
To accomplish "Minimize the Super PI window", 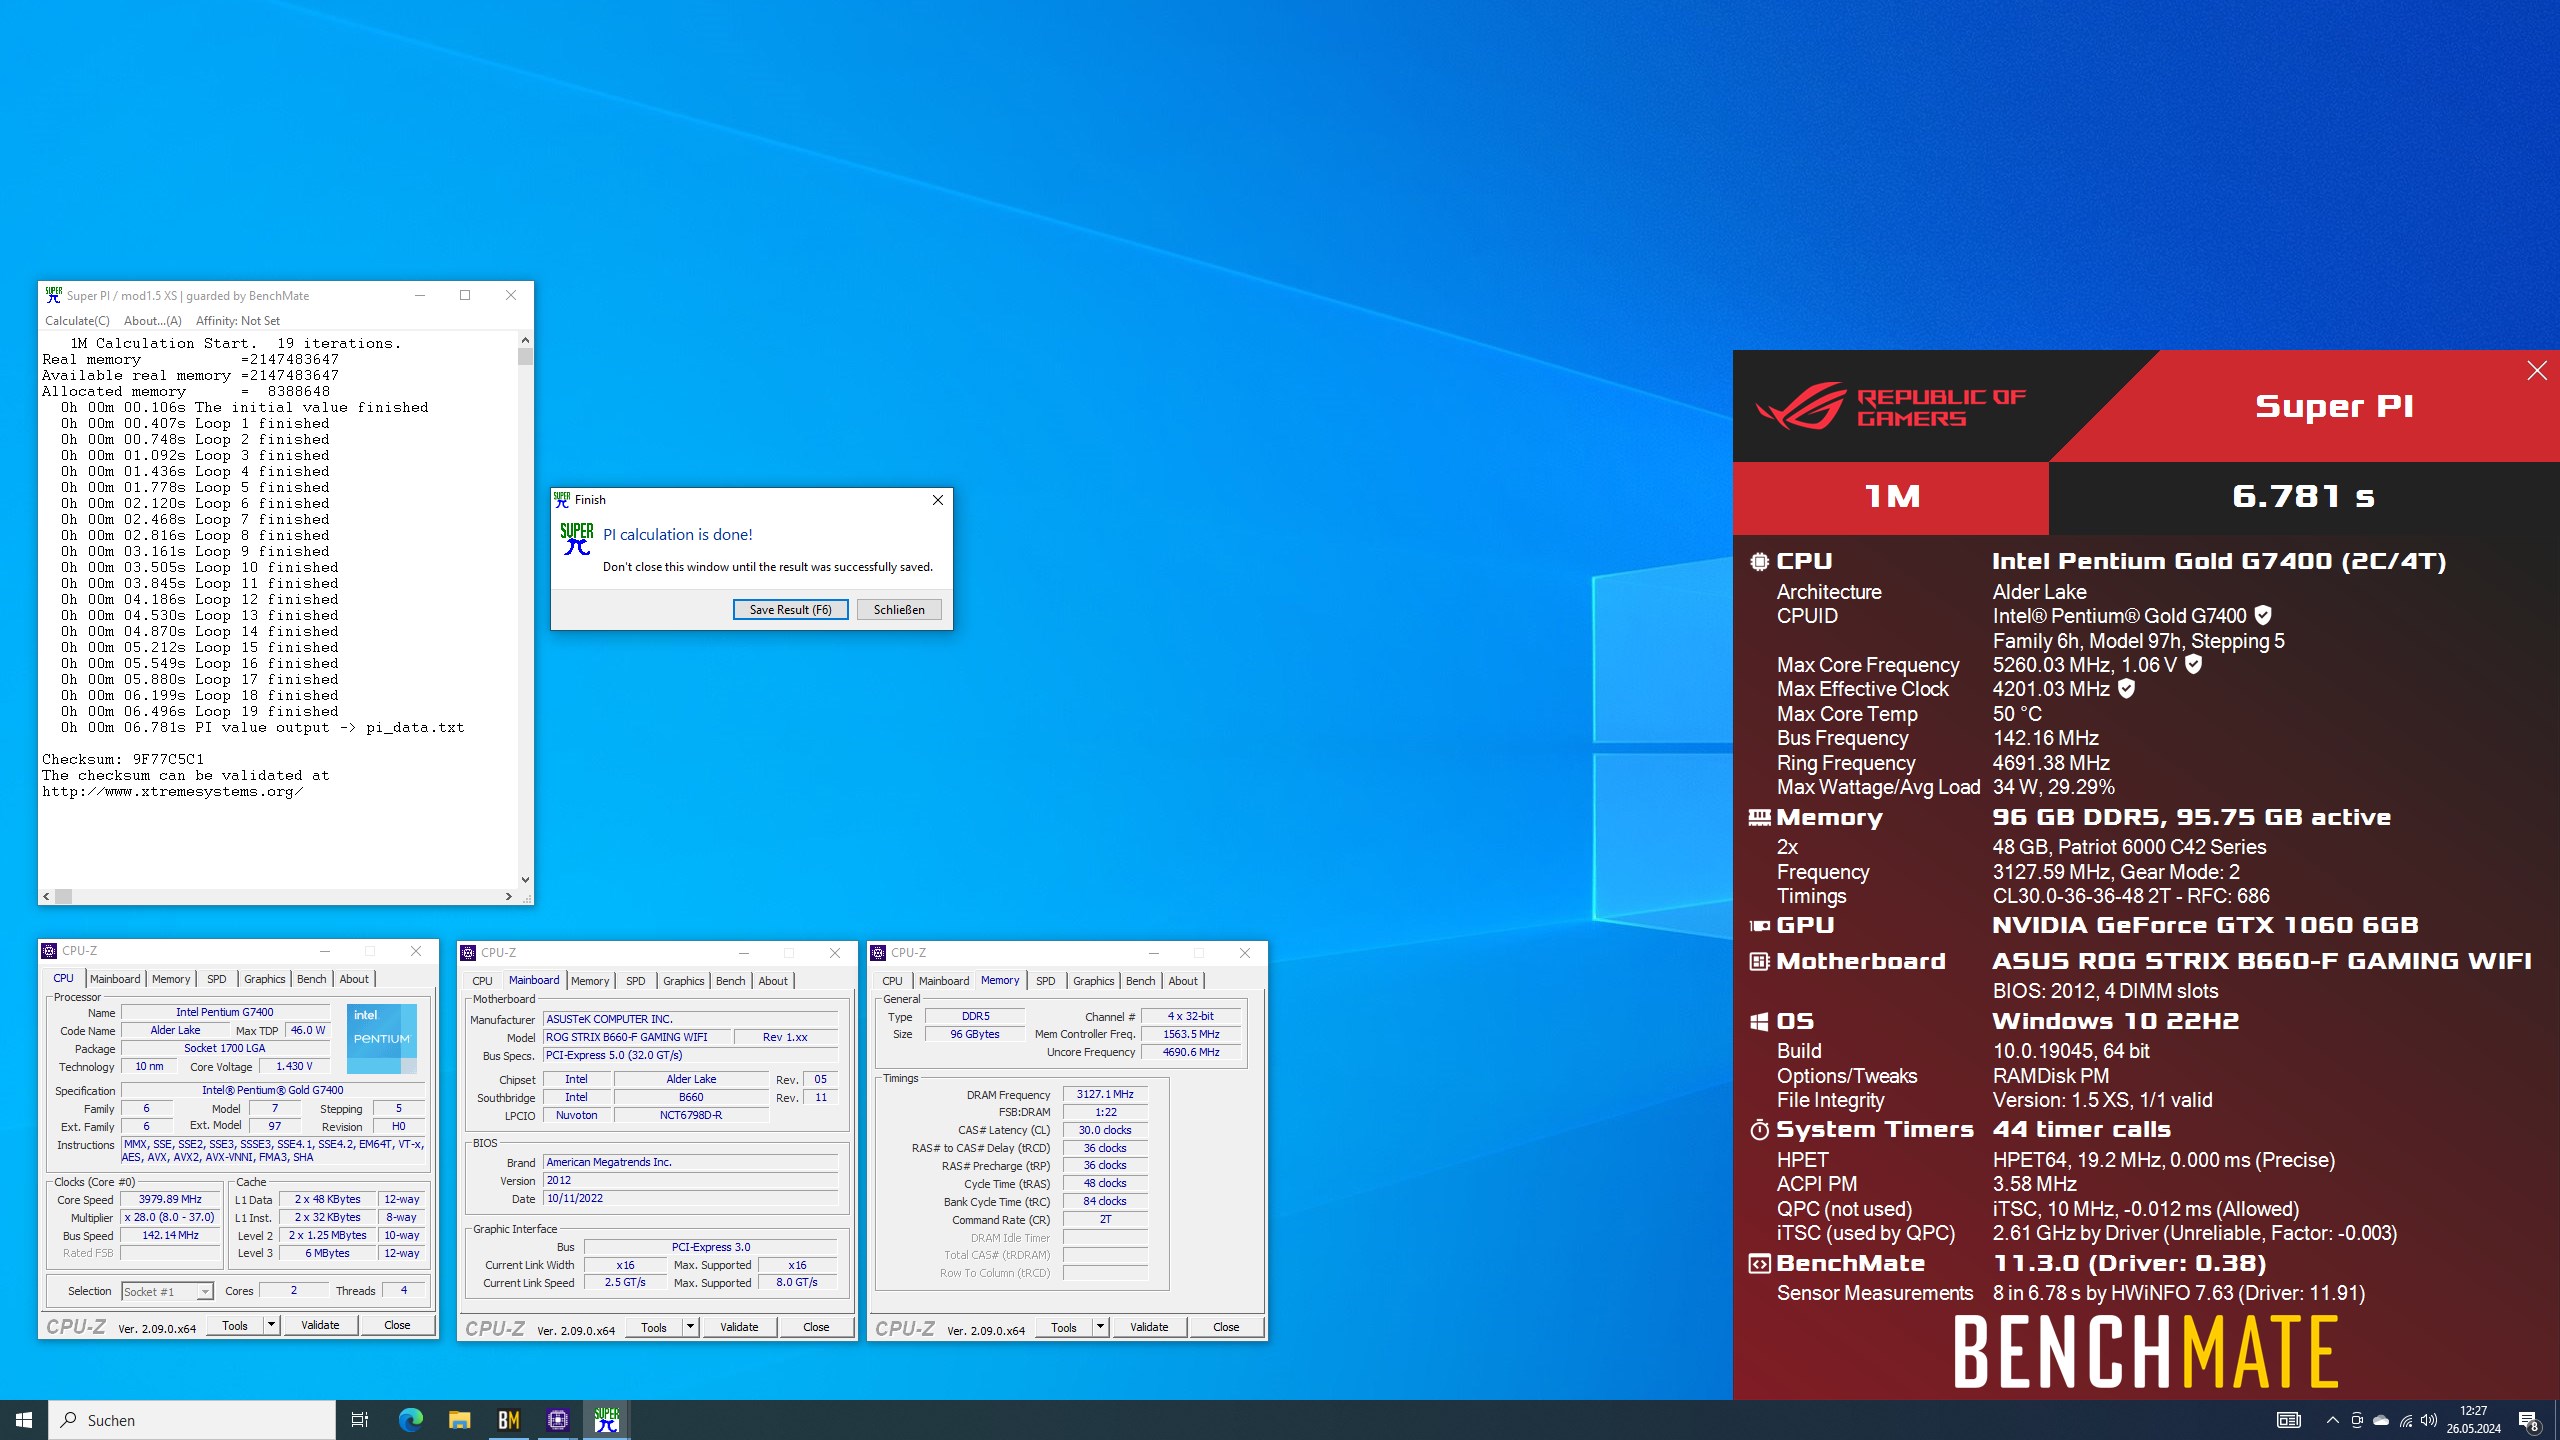I will click(x=420, y=295).
